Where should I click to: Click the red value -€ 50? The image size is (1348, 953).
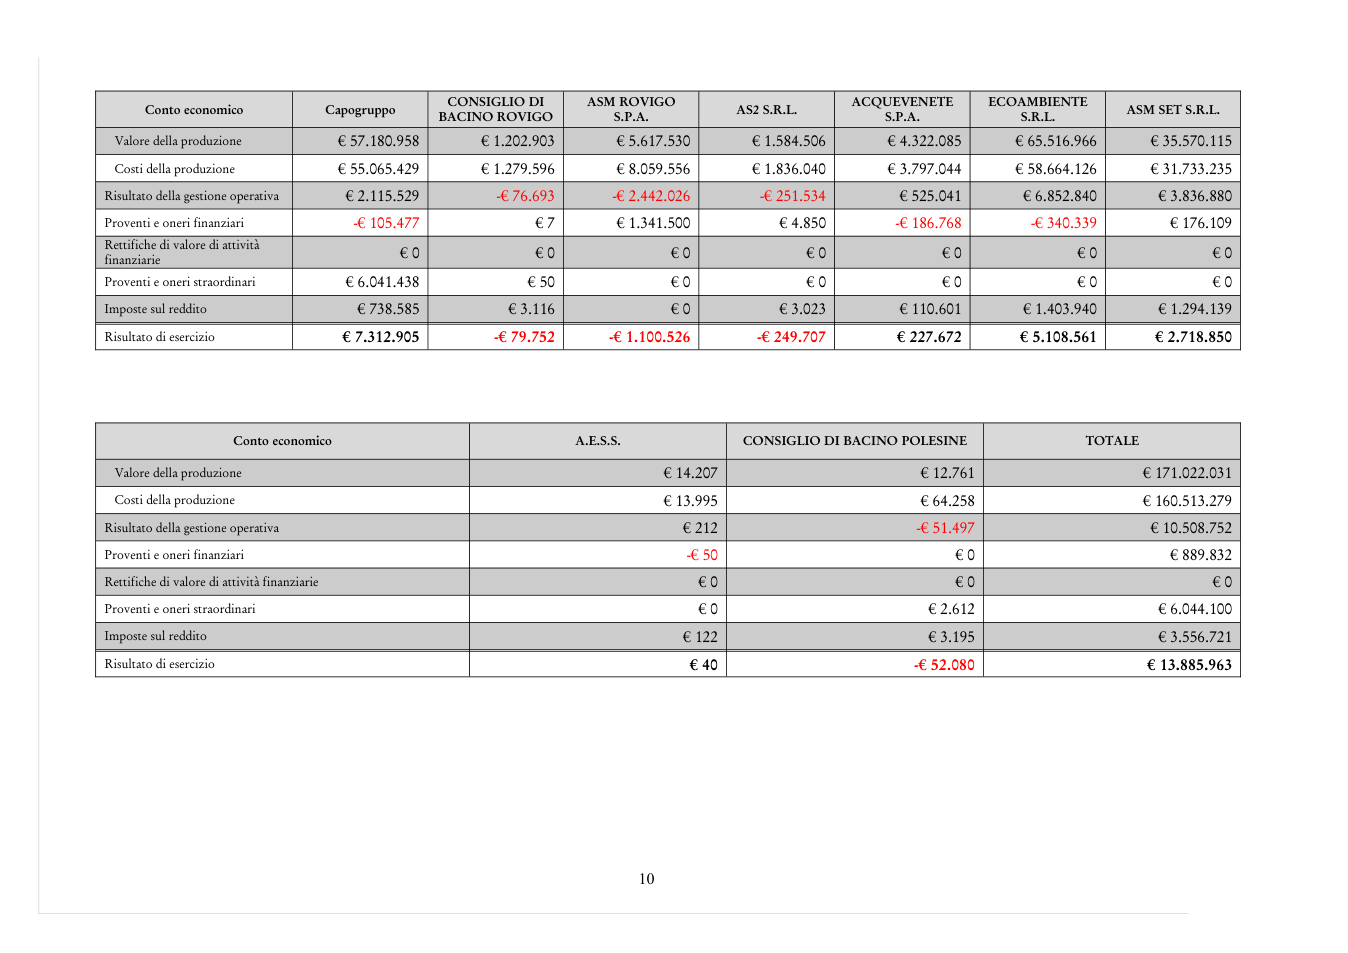[701, 555]
